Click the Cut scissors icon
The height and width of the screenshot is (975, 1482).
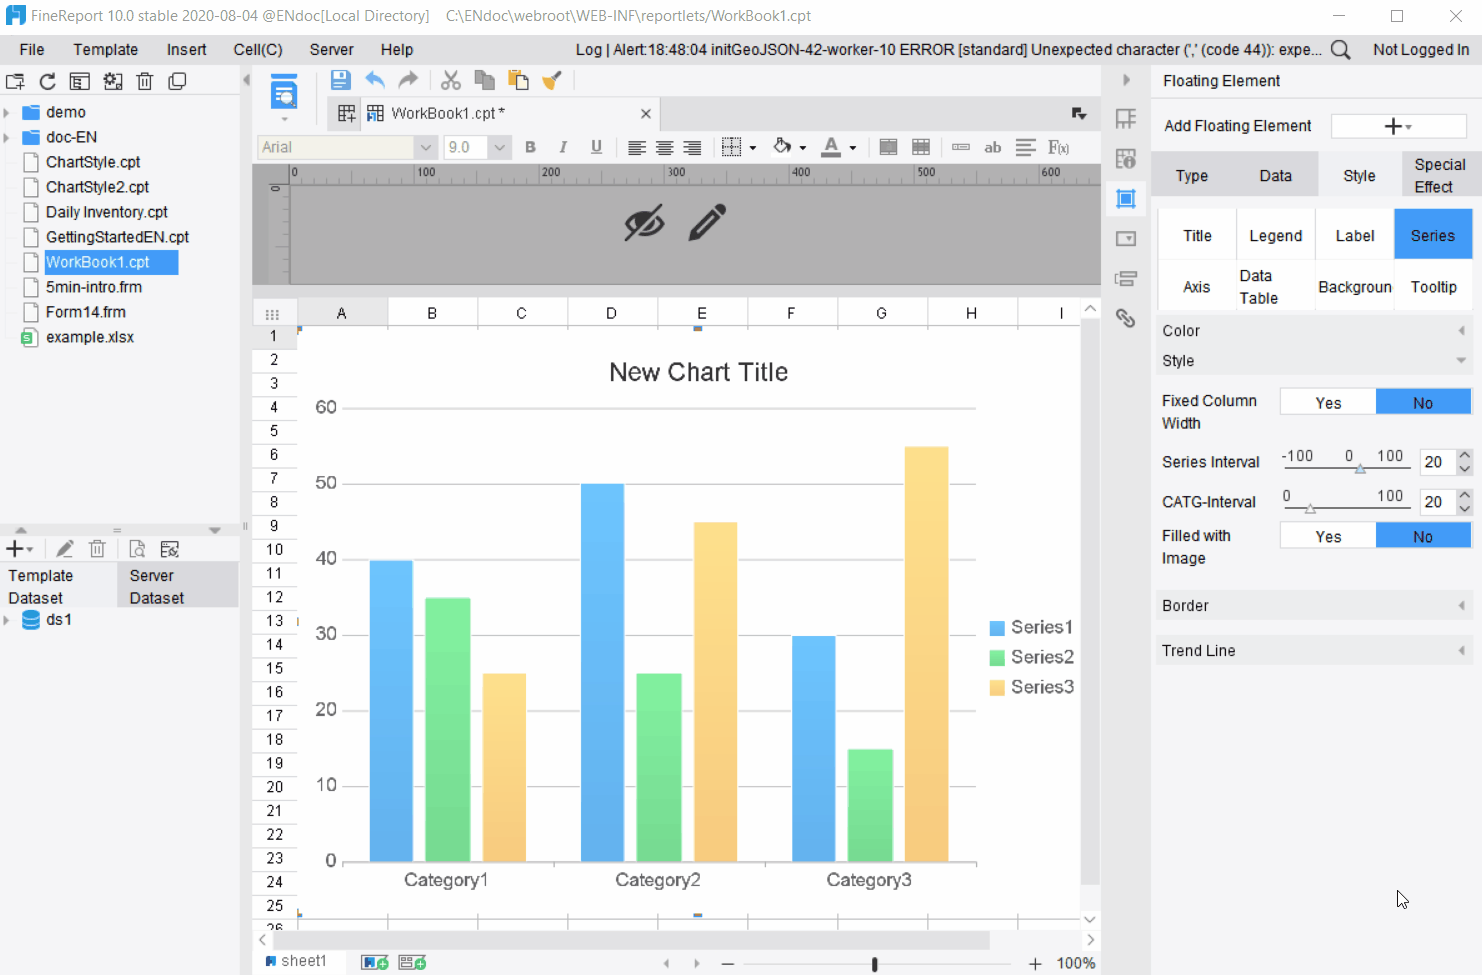[x=451, y=80]
